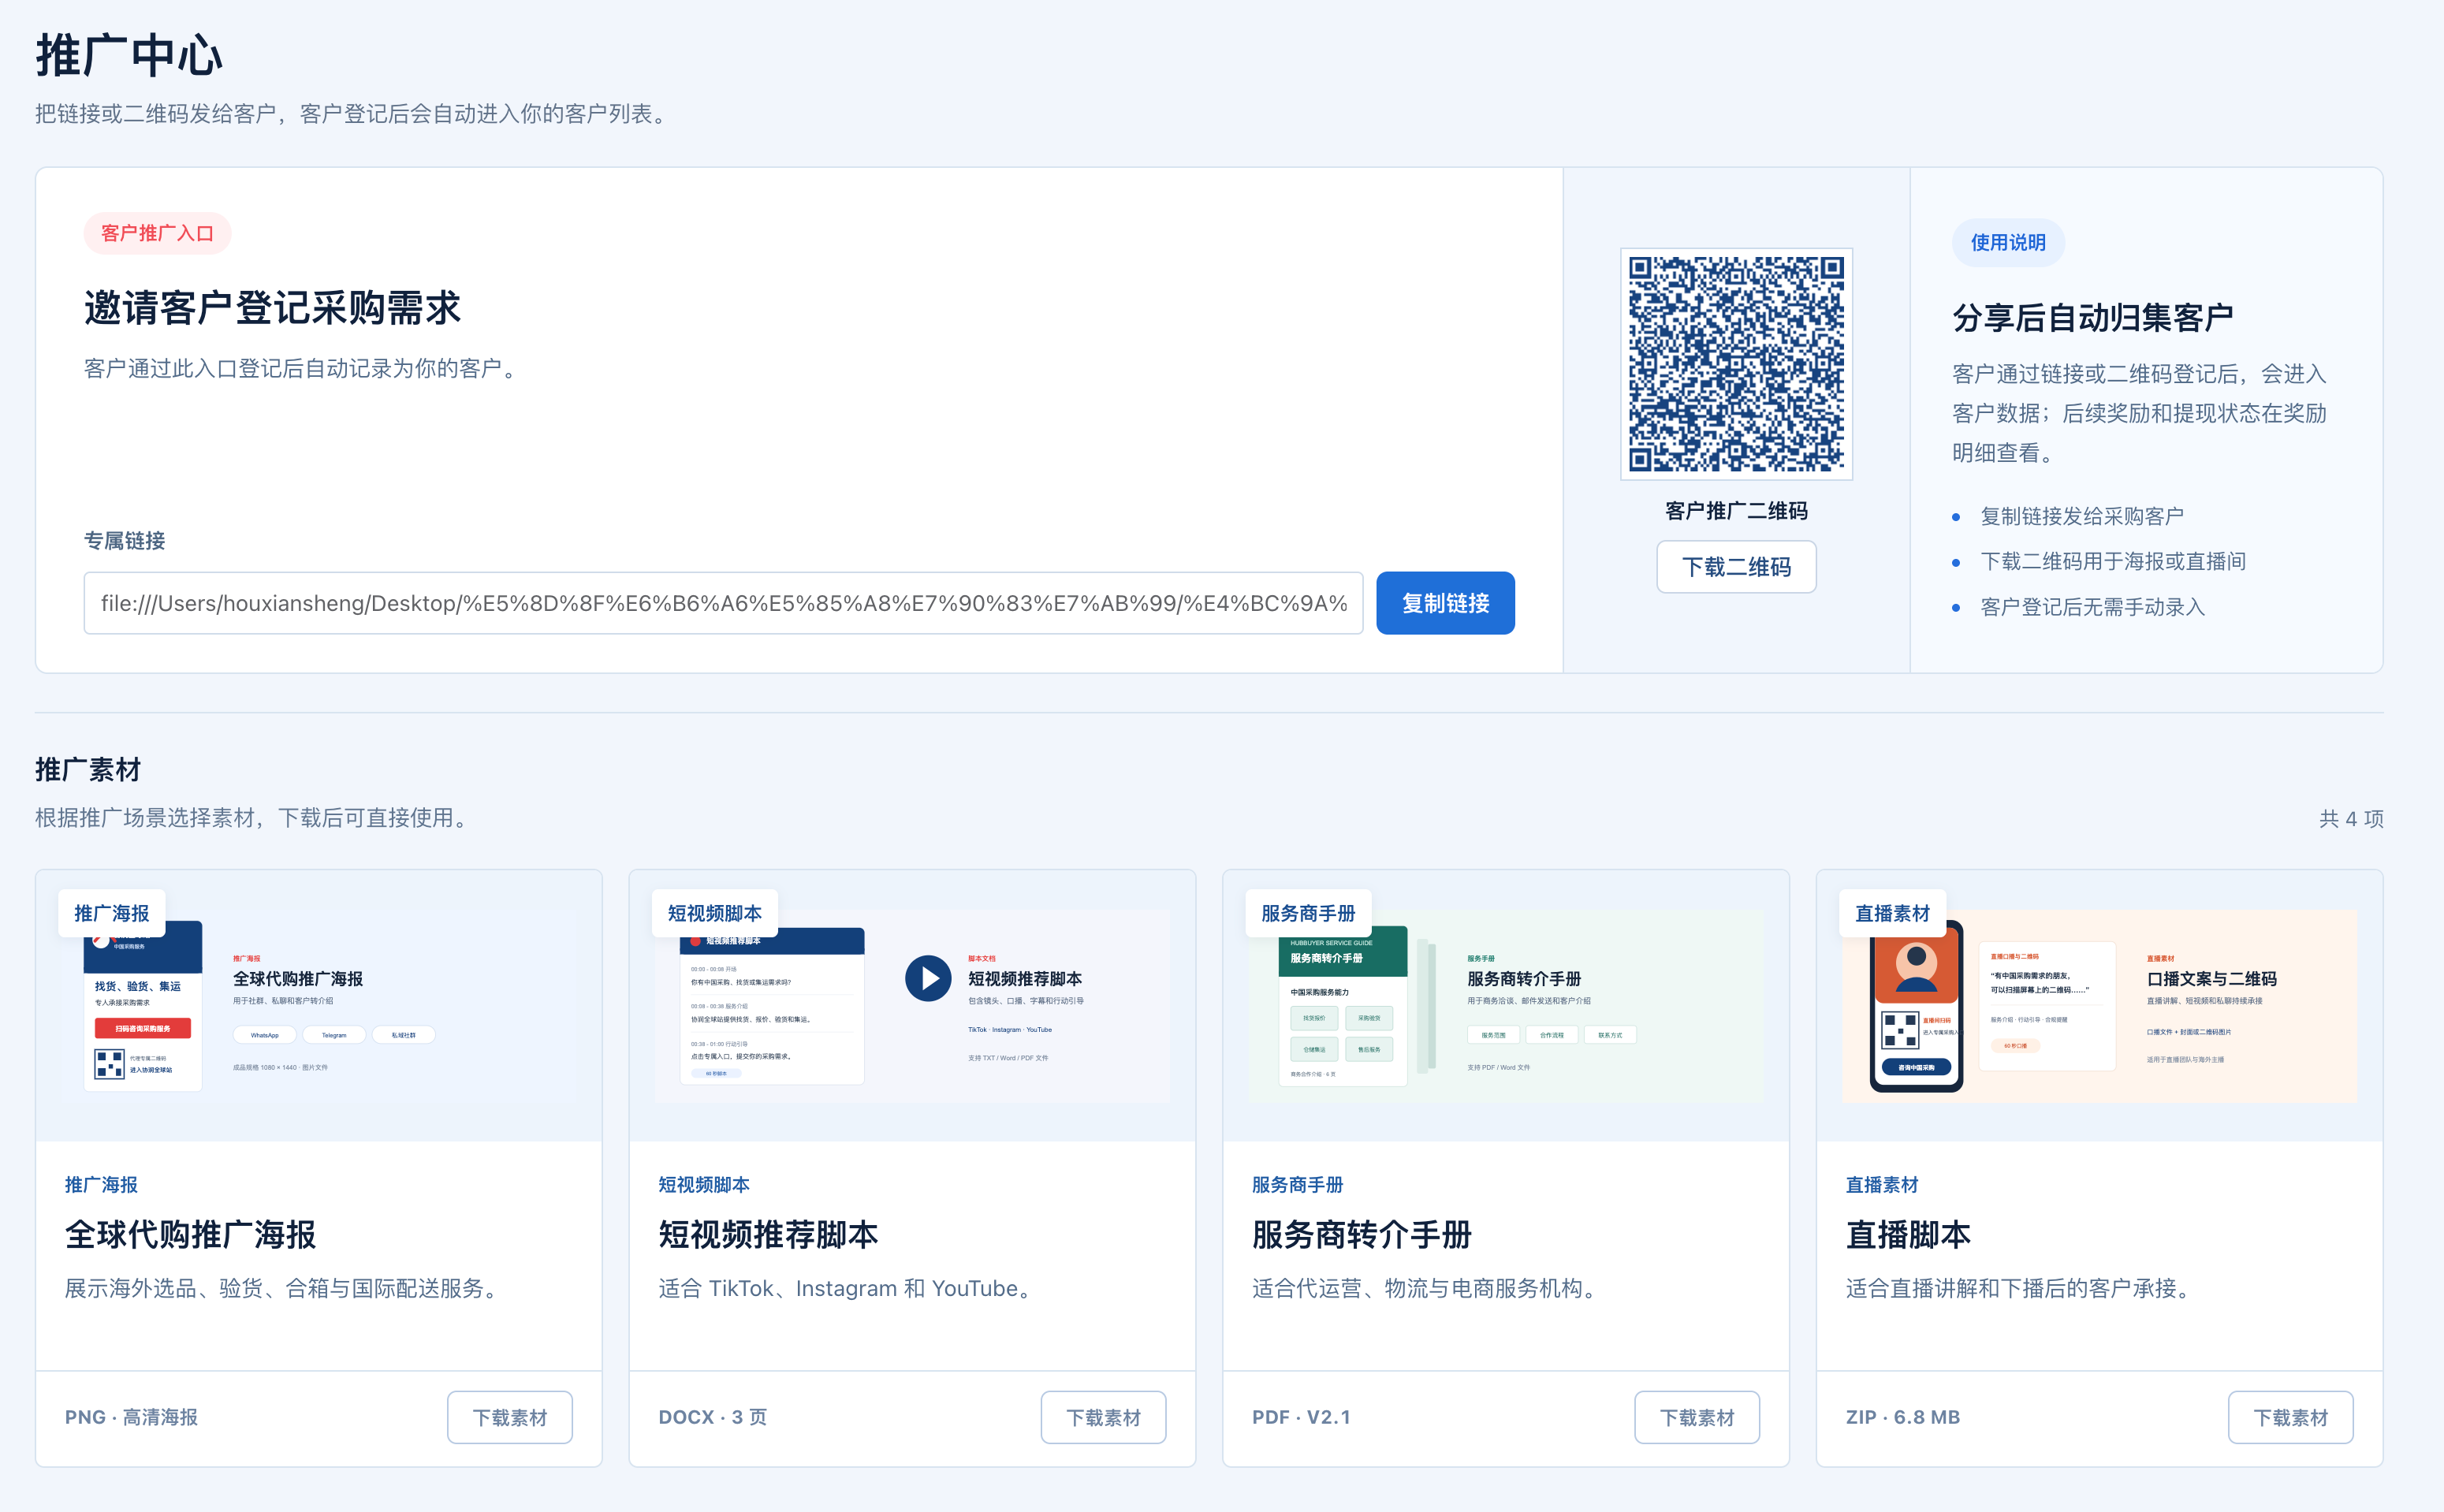Click the 客户登记后无需手动录入 bullet text
The height and width of the screenshot is (1512, 2444).
tap(2092, 607)
